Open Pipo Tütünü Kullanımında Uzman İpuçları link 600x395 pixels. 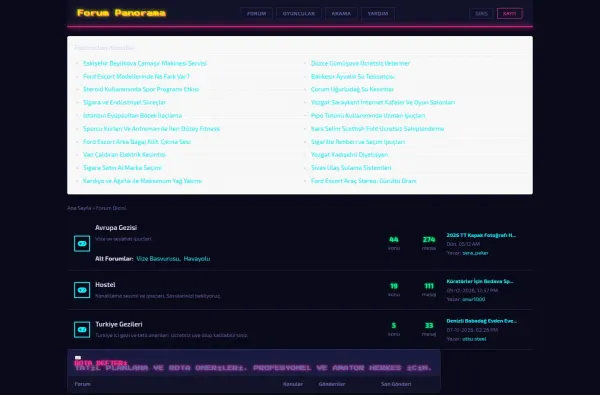click(x=368, y=115)
